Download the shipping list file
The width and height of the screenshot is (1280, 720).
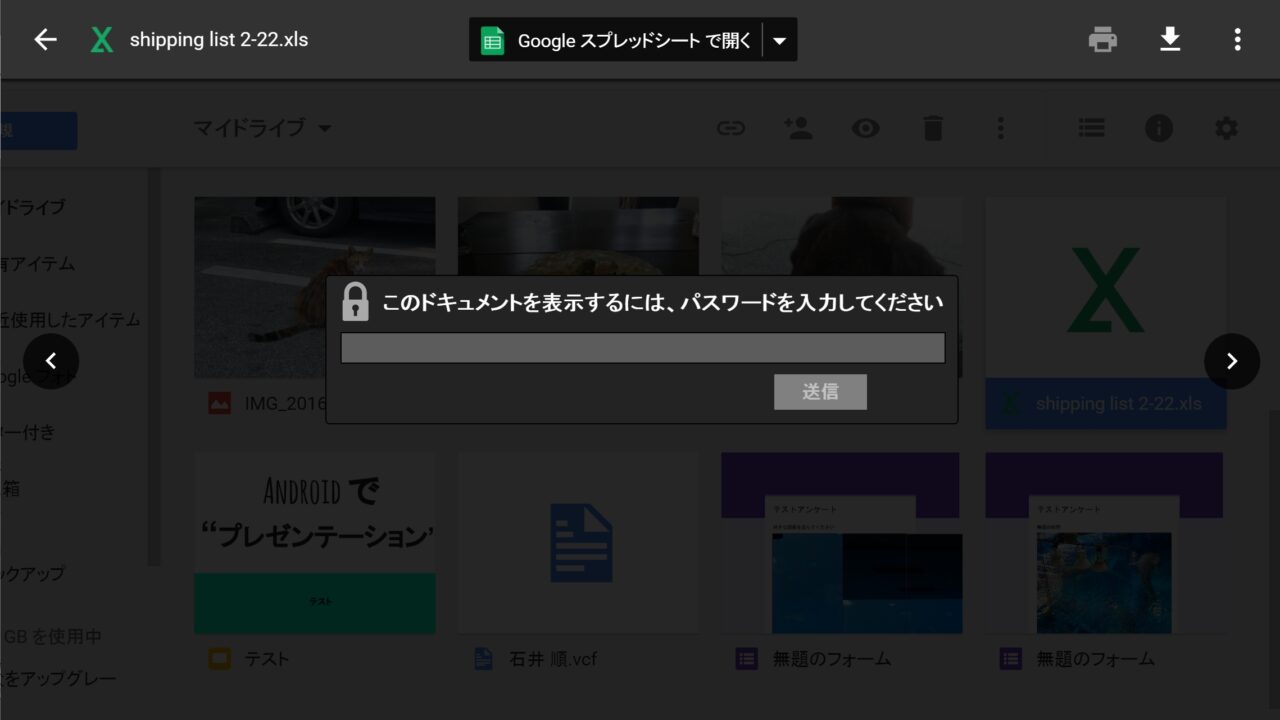click(x=1170, y=40)
